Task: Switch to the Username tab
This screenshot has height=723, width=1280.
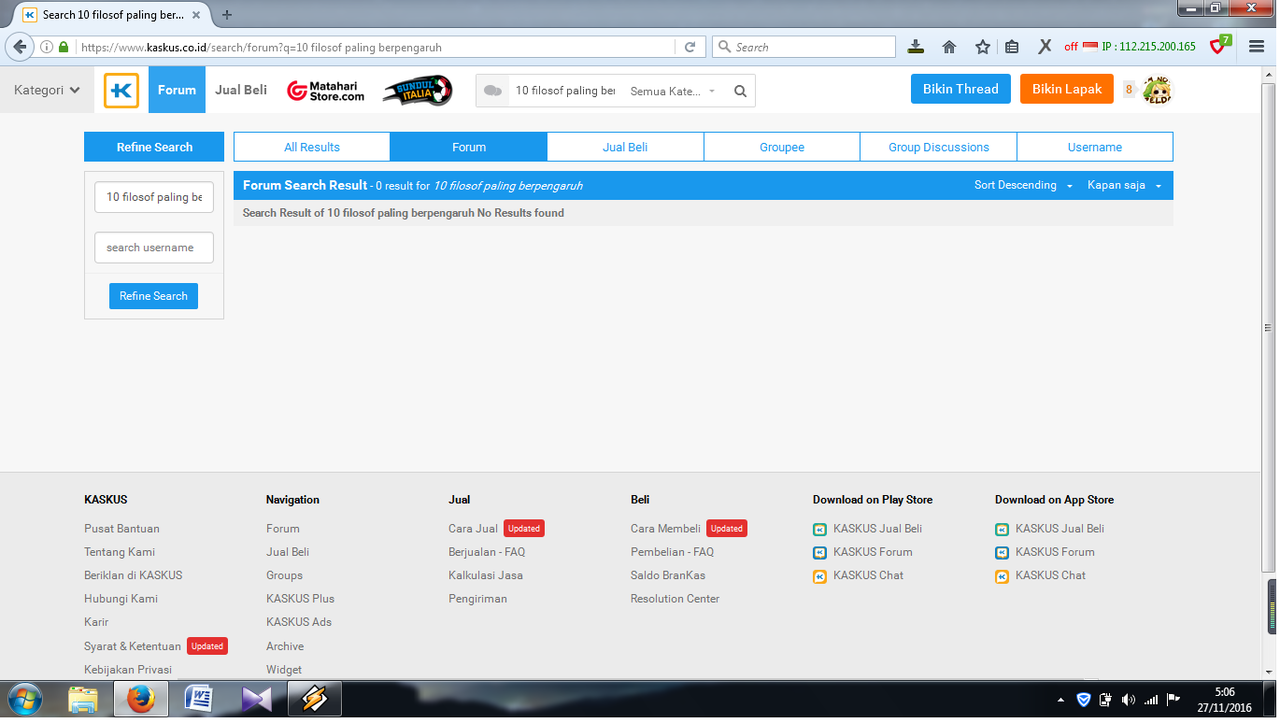Action: [x=1095, y=147]
